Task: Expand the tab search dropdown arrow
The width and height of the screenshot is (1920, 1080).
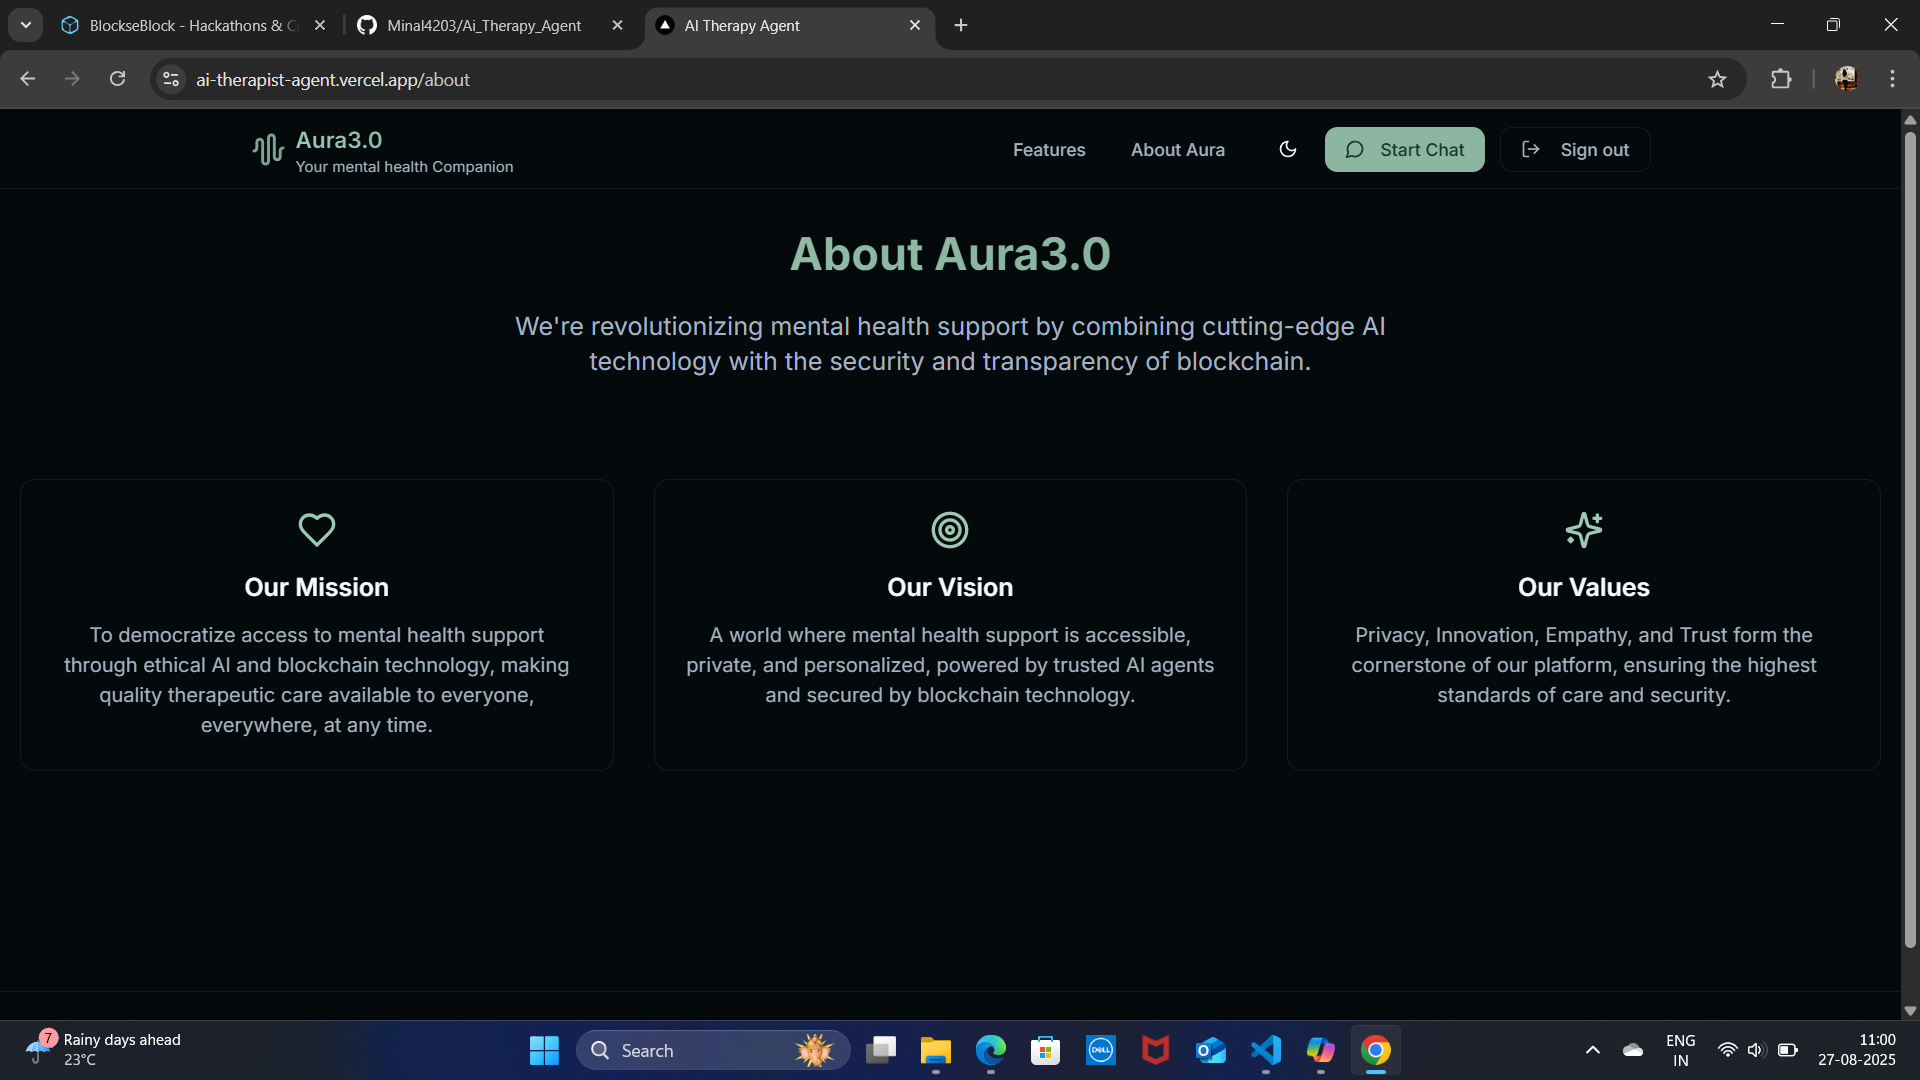Action: click(x=26, y=25)
